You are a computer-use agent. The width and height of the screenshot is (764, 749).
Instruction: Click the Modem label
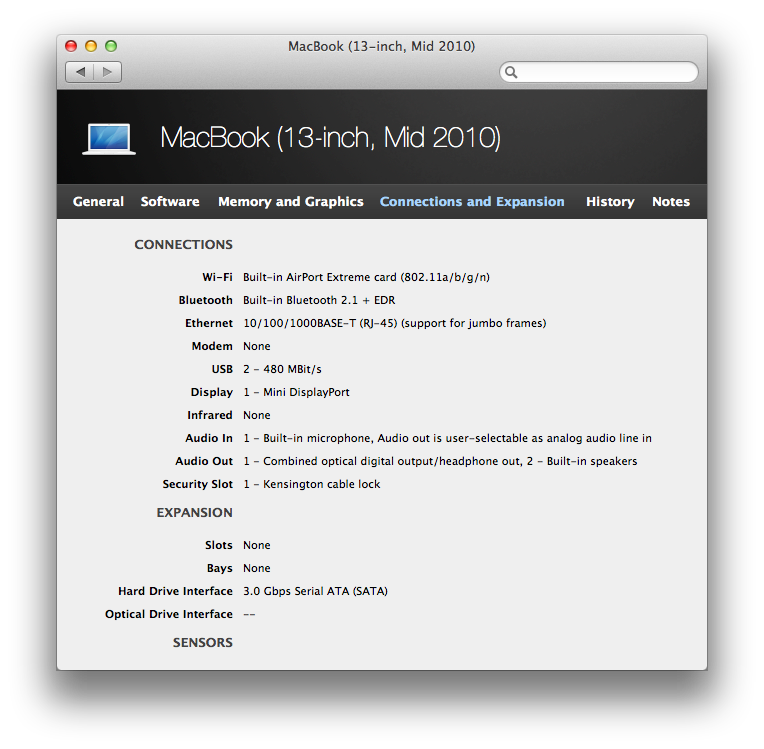coord(212,346)
